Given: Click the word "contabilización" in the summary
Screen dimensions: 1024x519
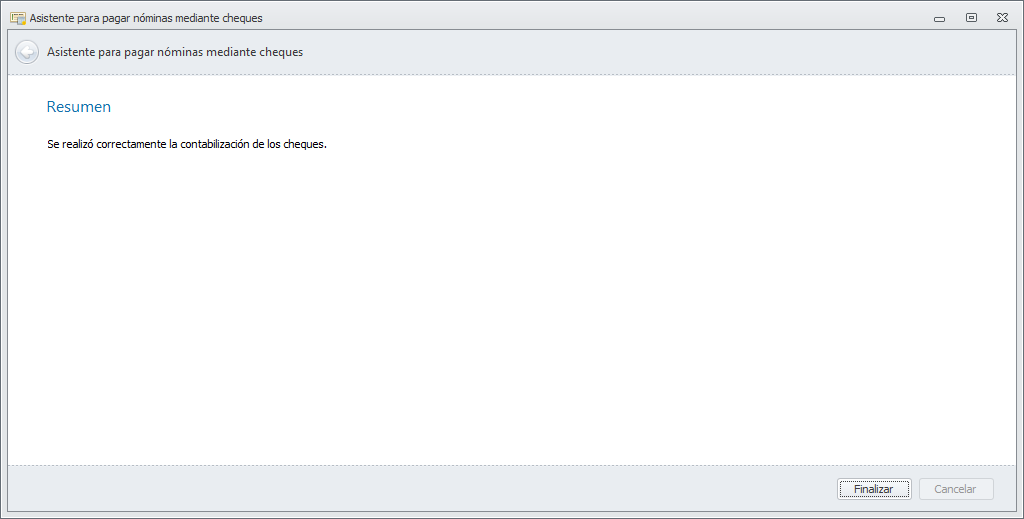Looking at the screenshot, I should click(215, 144).
